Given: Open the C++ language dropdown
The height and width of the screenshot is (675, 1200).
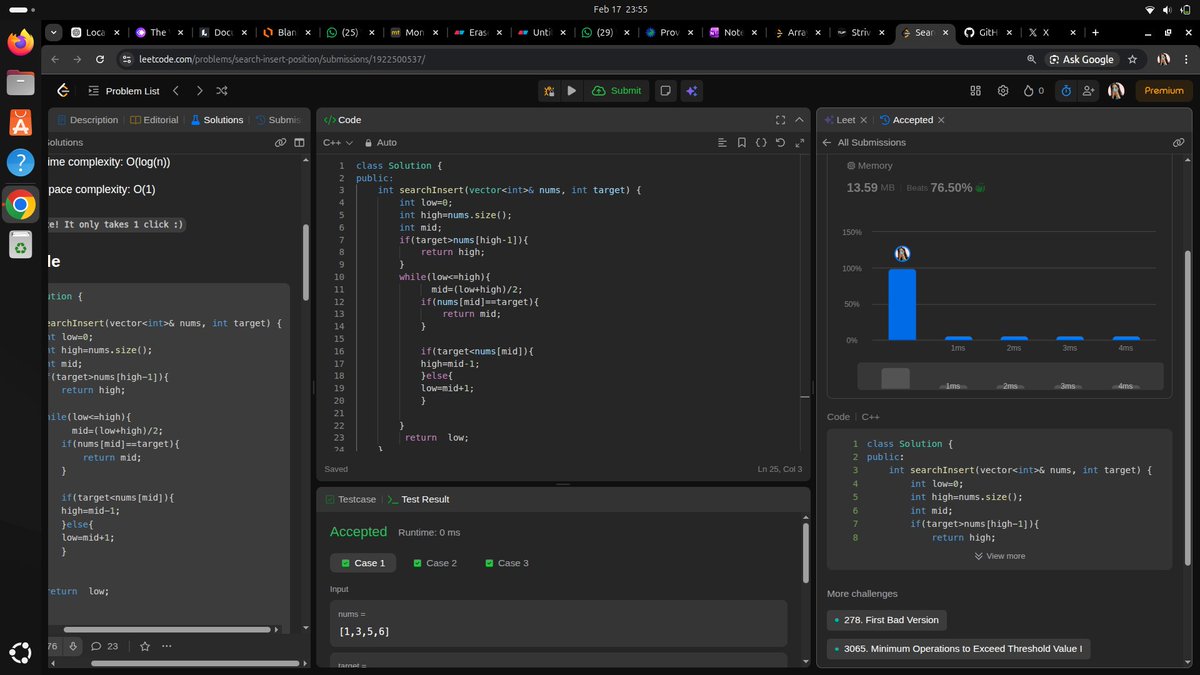Looking at the screenshot, I should click(x=336, y=143).
